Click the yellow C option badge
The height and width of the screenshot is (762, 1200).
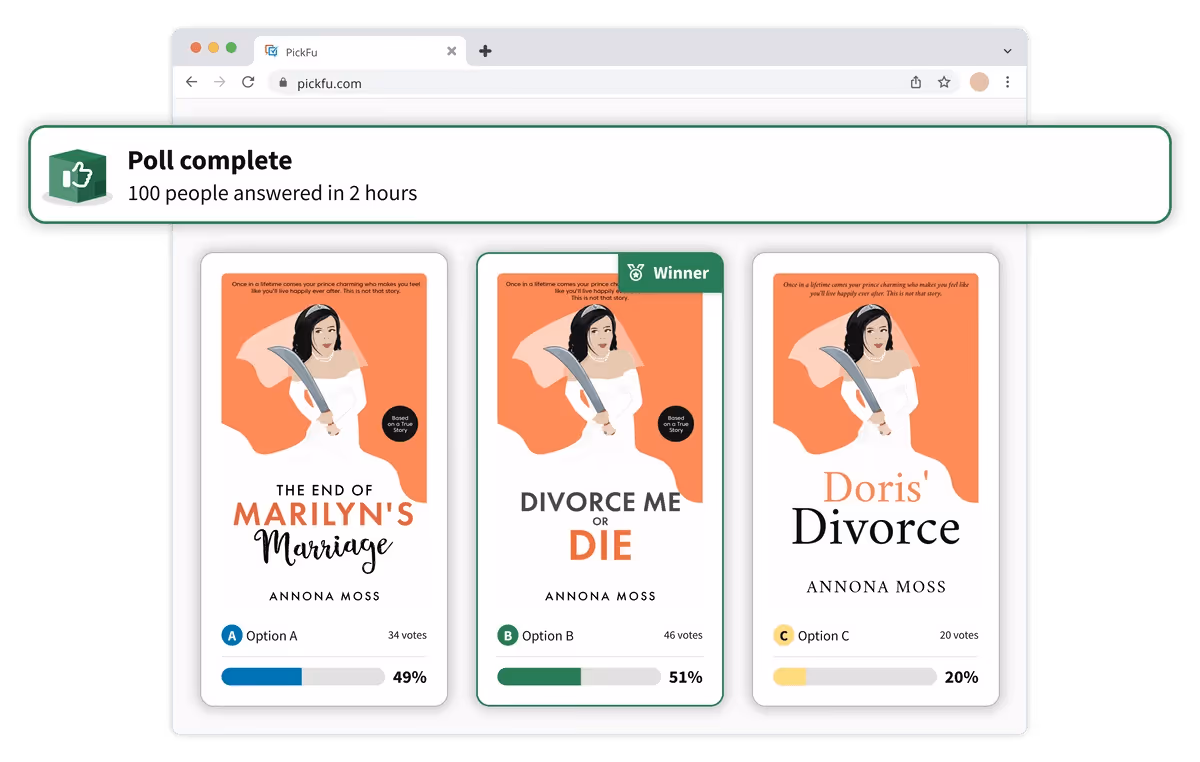point(784,635)
